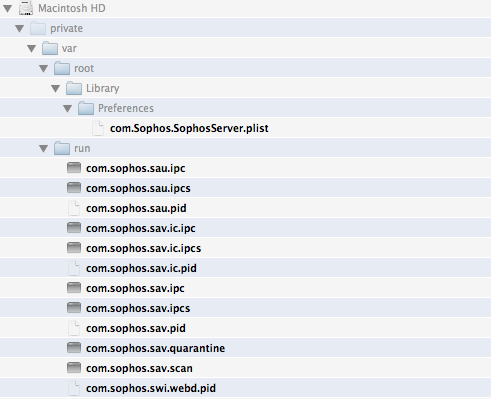This screenshot has width=491, height=399.
Task: Click the com.sophos.sau.ipc socket icon
Action: [x=74, y=168]
